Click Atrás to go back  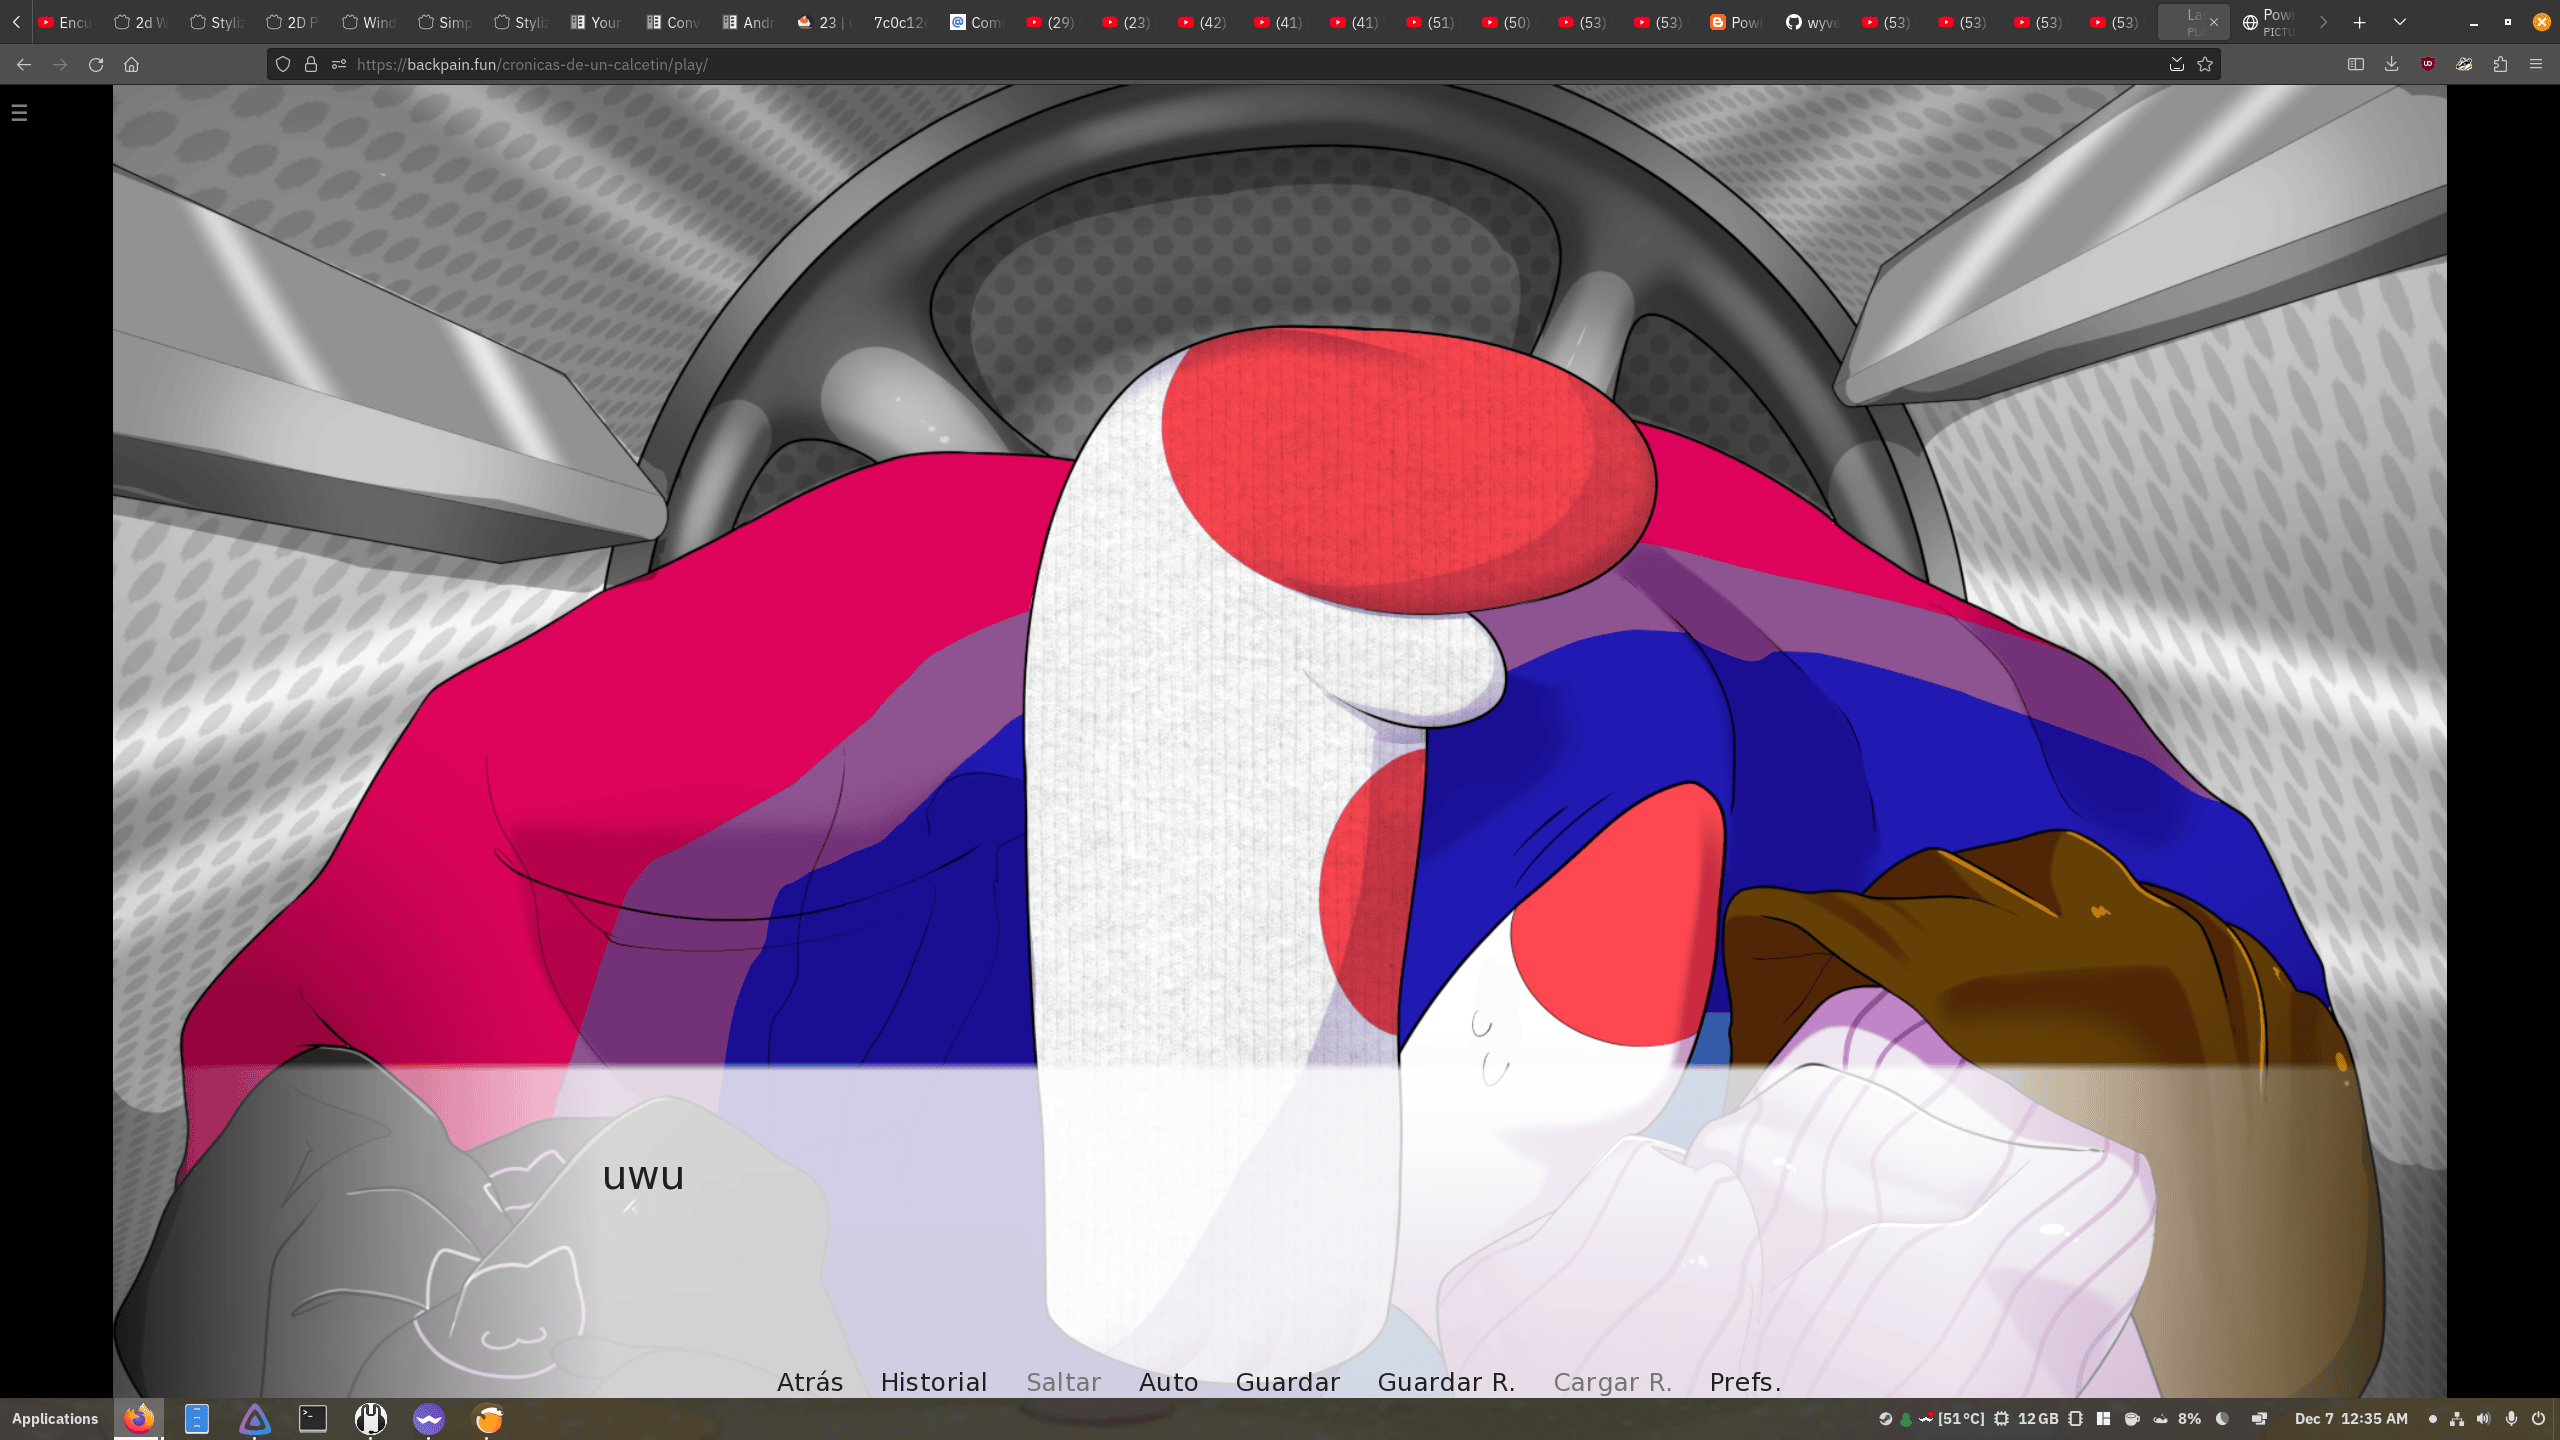(809, 1382)
